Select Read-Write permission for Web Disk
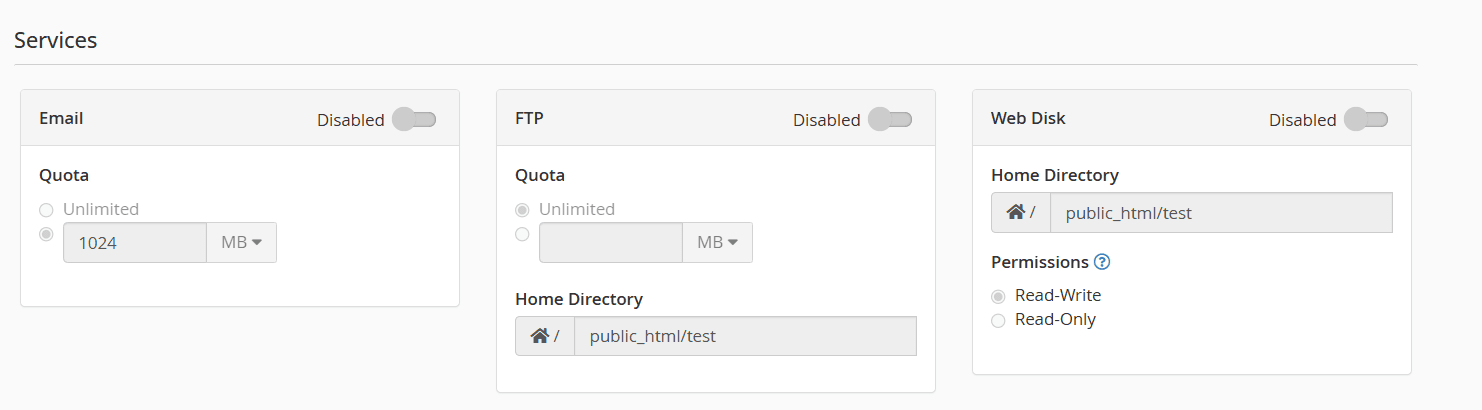This screenshot has width=1482, height=410. click(x=998, y=296)
